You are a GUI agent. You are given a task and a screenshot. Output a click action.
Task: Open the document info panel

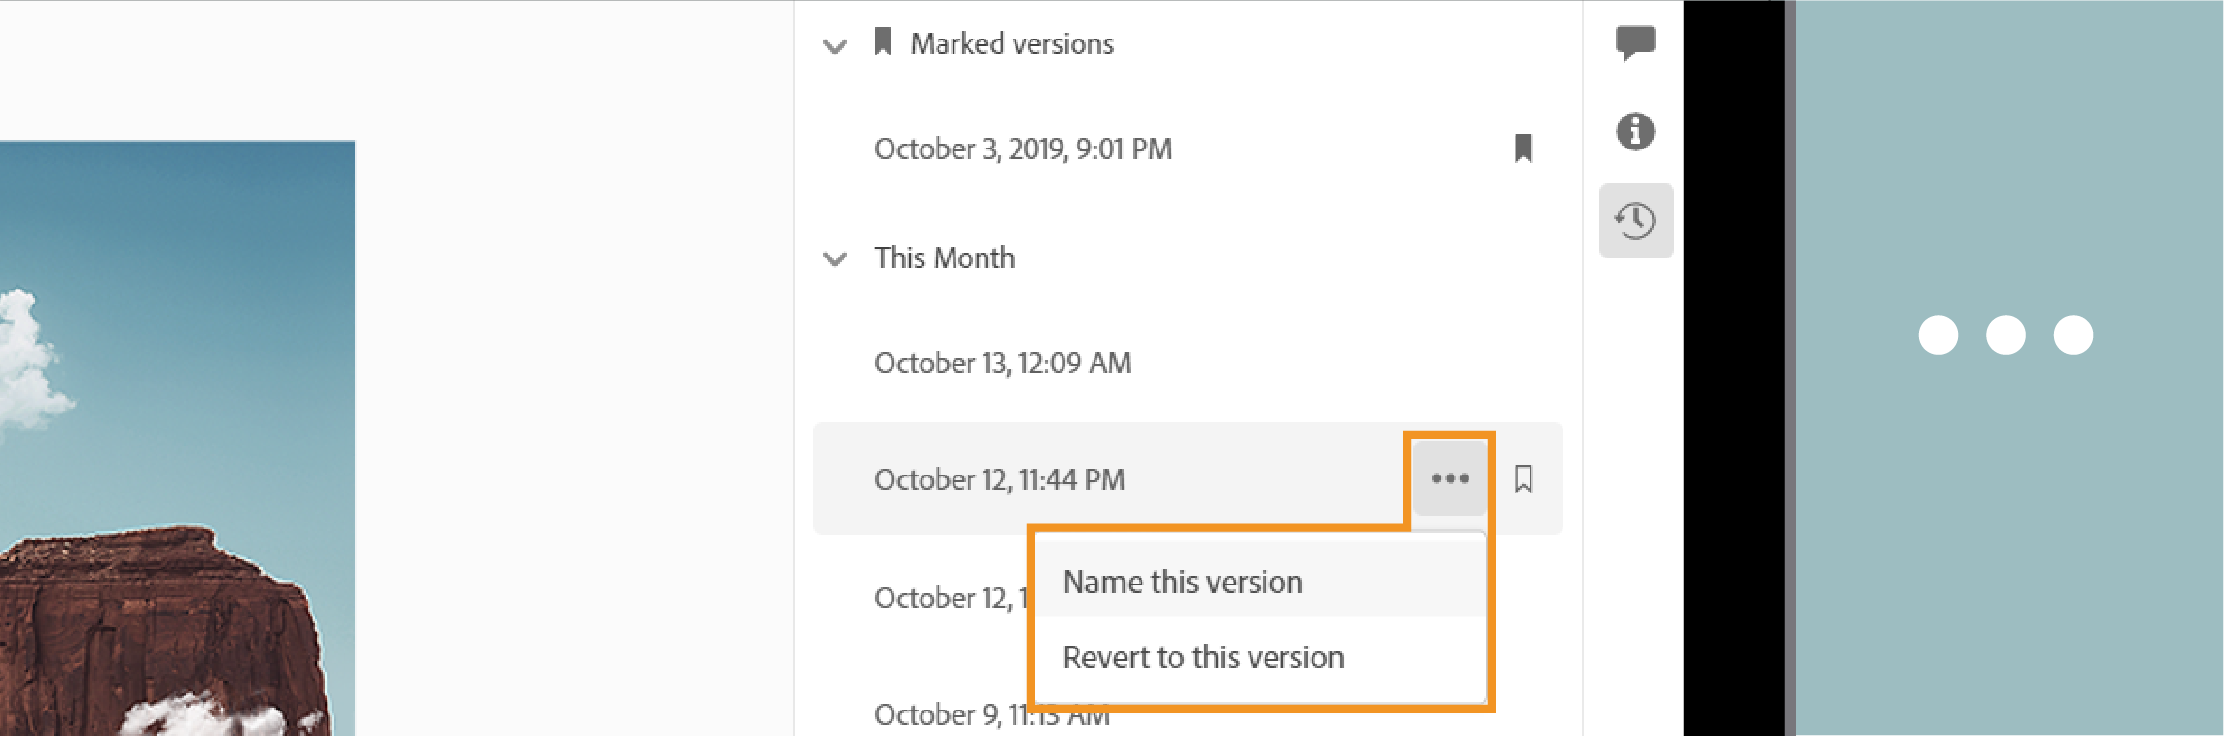(x=1635, y=131)
